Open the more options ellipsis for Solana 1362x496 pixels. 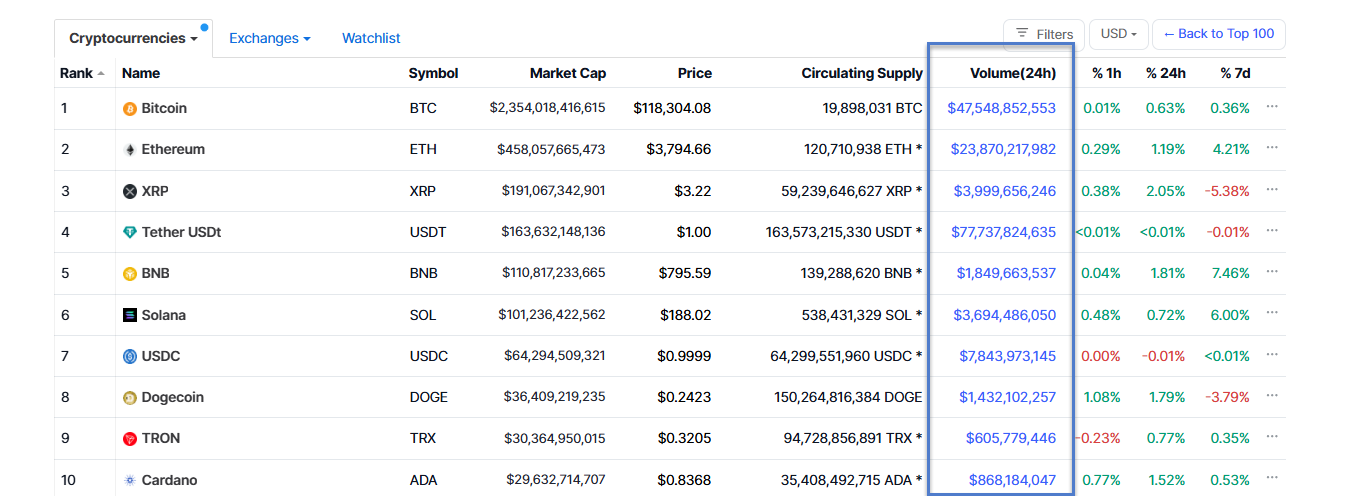[1272, 312]
